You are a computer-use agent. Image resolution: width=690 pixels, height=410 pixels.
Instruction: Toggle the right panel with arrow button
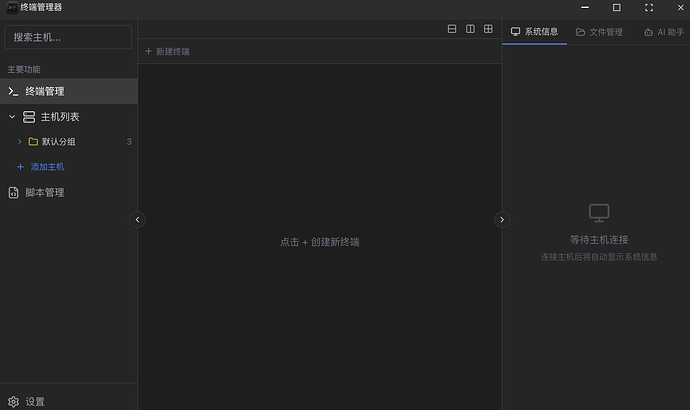click(502, 219)
